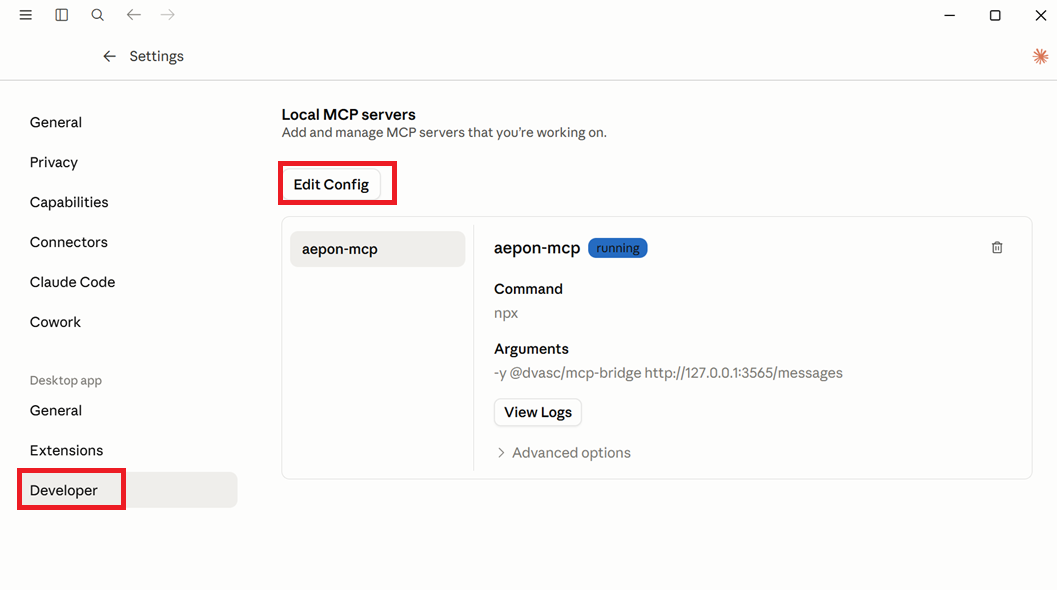Open Claude Code settings
Viewport: 1057px width, 590px height.
tap(72, 282)
